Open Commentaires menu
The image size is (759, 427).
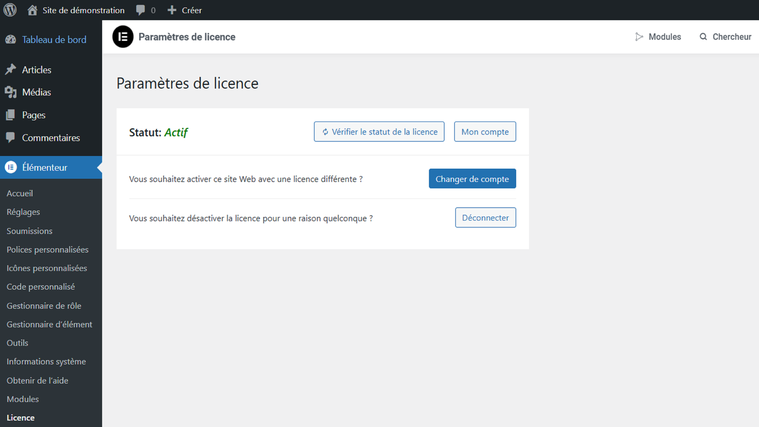click(51, 137)
